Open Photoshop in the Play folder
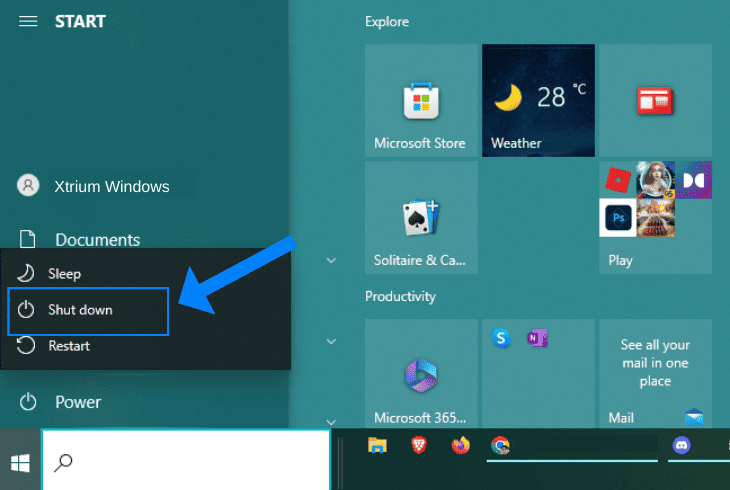 pyautogui.click(x=618, y=218)
